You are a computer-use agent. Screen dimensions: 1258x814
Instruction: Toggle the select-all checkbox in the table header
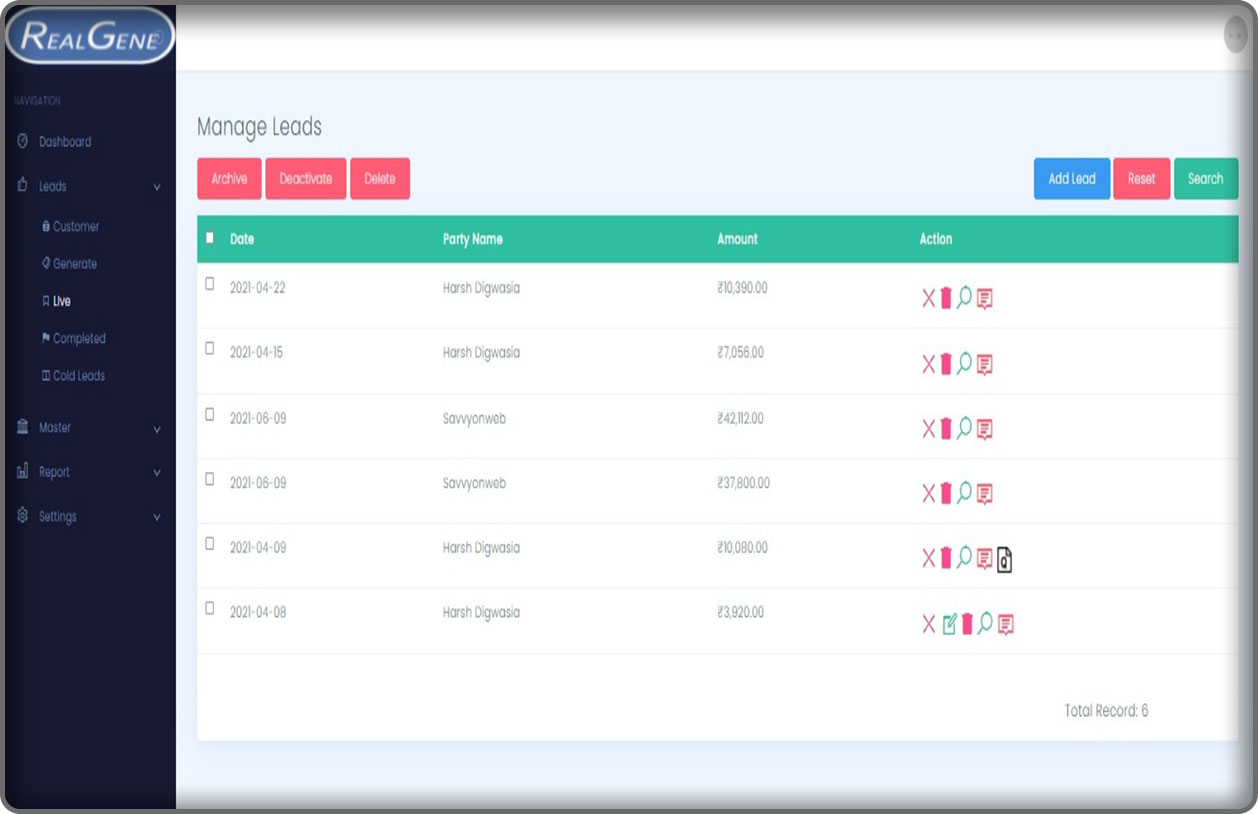tap(210, 238)
